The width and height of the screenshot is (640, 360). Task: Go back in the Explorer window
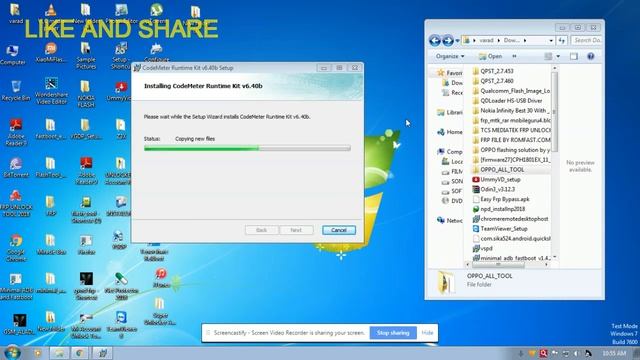435,40
